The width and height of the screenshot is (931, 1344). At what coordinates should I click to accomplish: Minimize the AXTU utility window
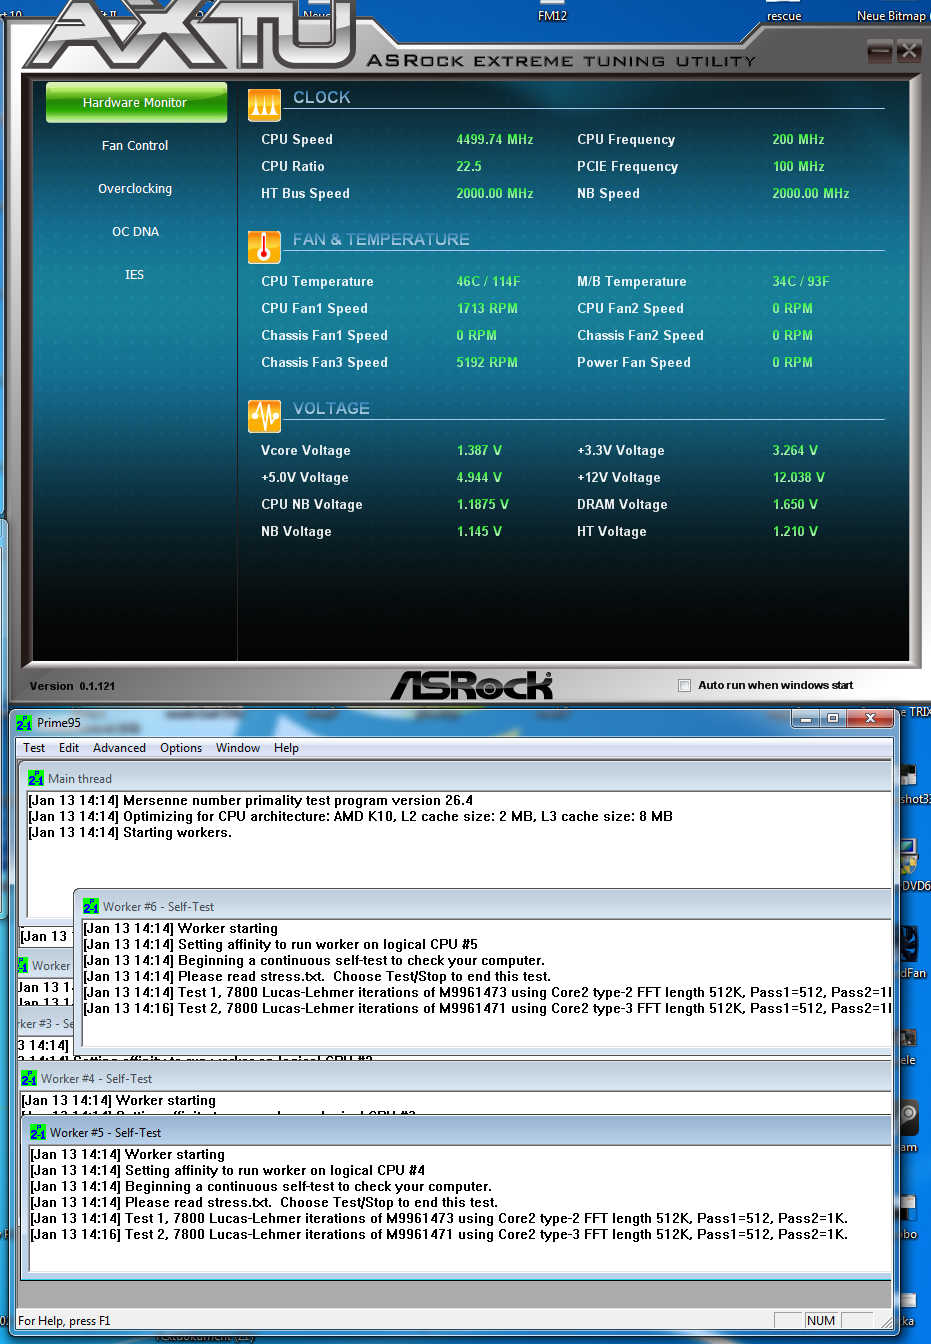[880, 50]
